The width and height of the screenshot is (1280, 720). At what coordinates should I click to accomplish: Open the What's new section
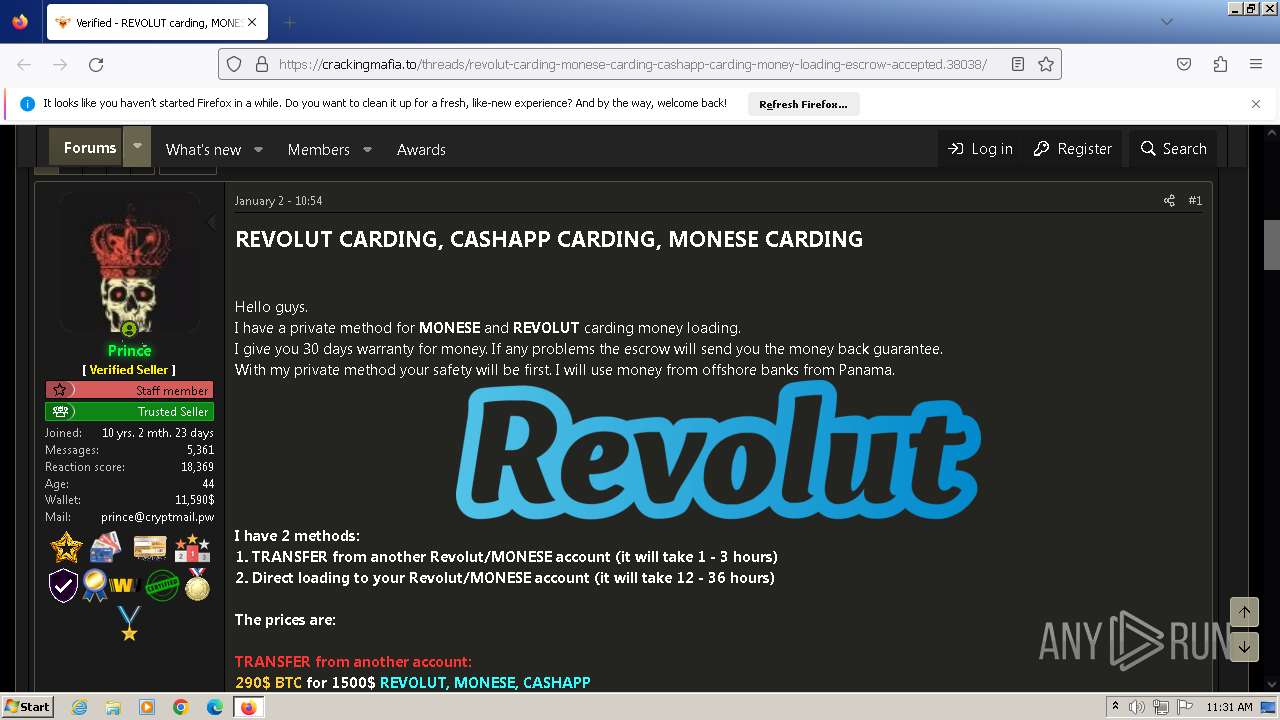pos(203,149)
